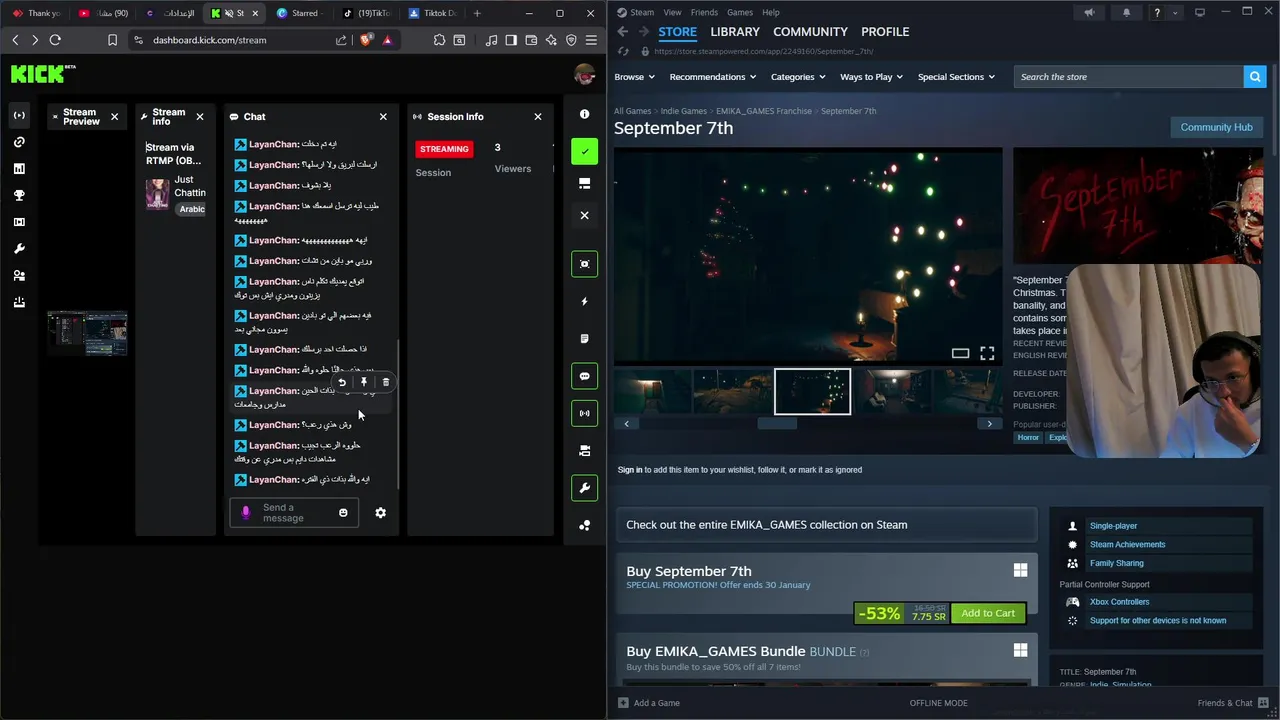Open Steam's Community tab
The image size is (1280, 720).
click(810, 32)
